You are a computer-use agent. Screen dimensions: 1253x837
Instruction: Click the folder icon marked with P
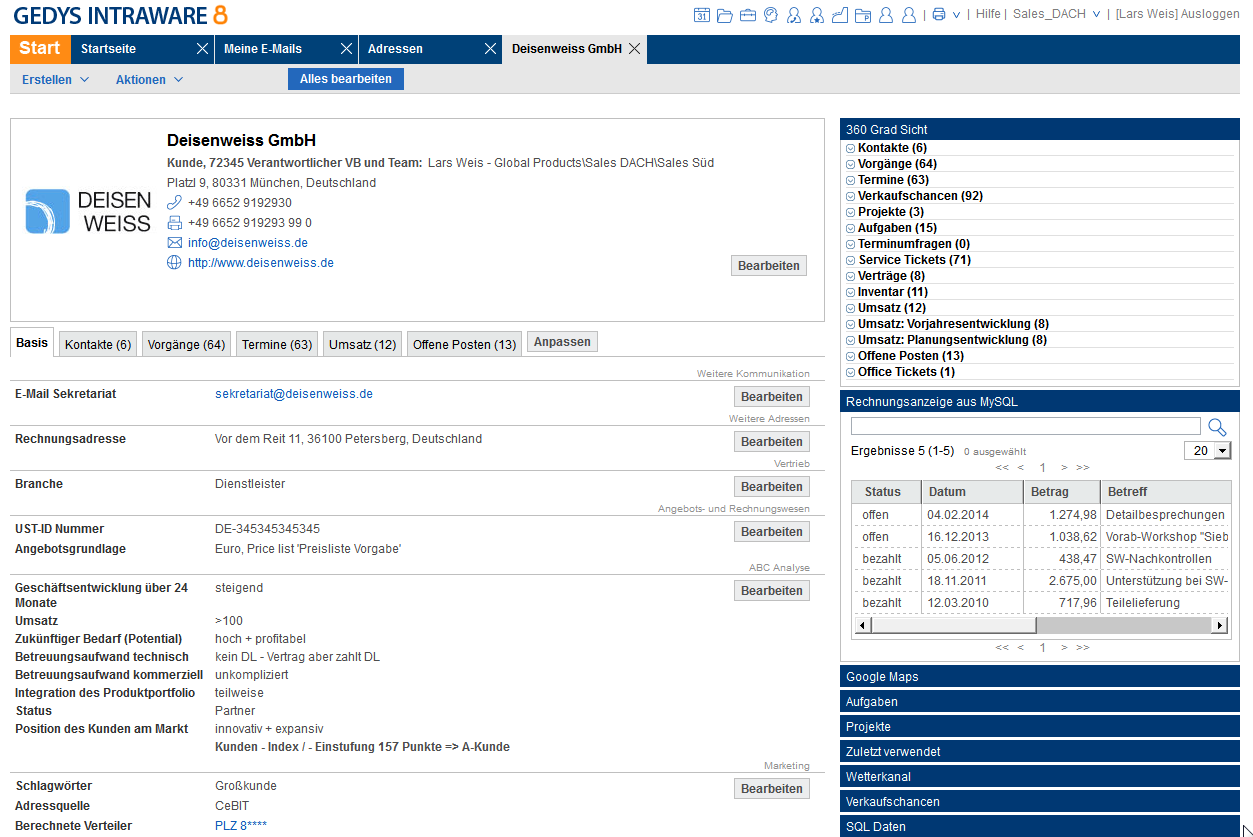click(x=863, y=15)
